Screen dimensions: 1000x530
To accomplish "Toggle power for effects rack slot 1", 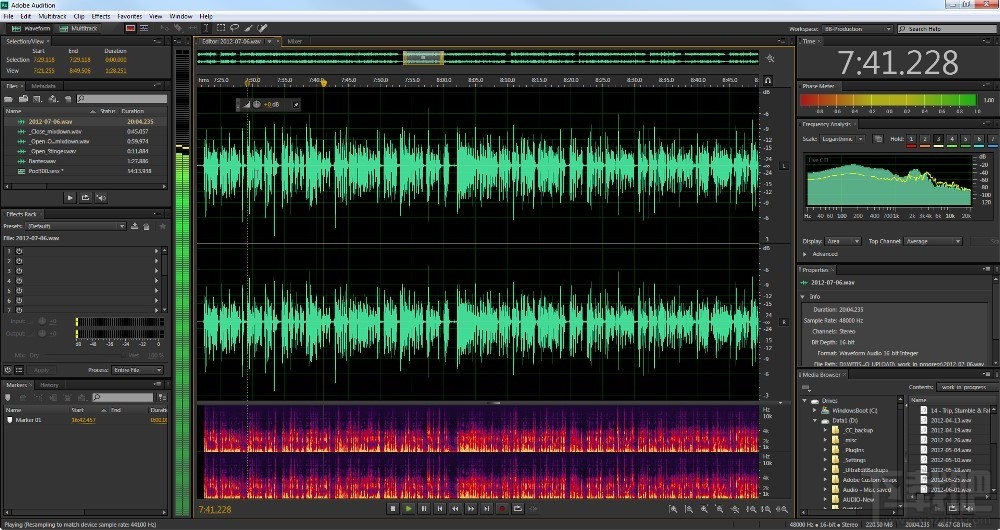I will (19, 251).
